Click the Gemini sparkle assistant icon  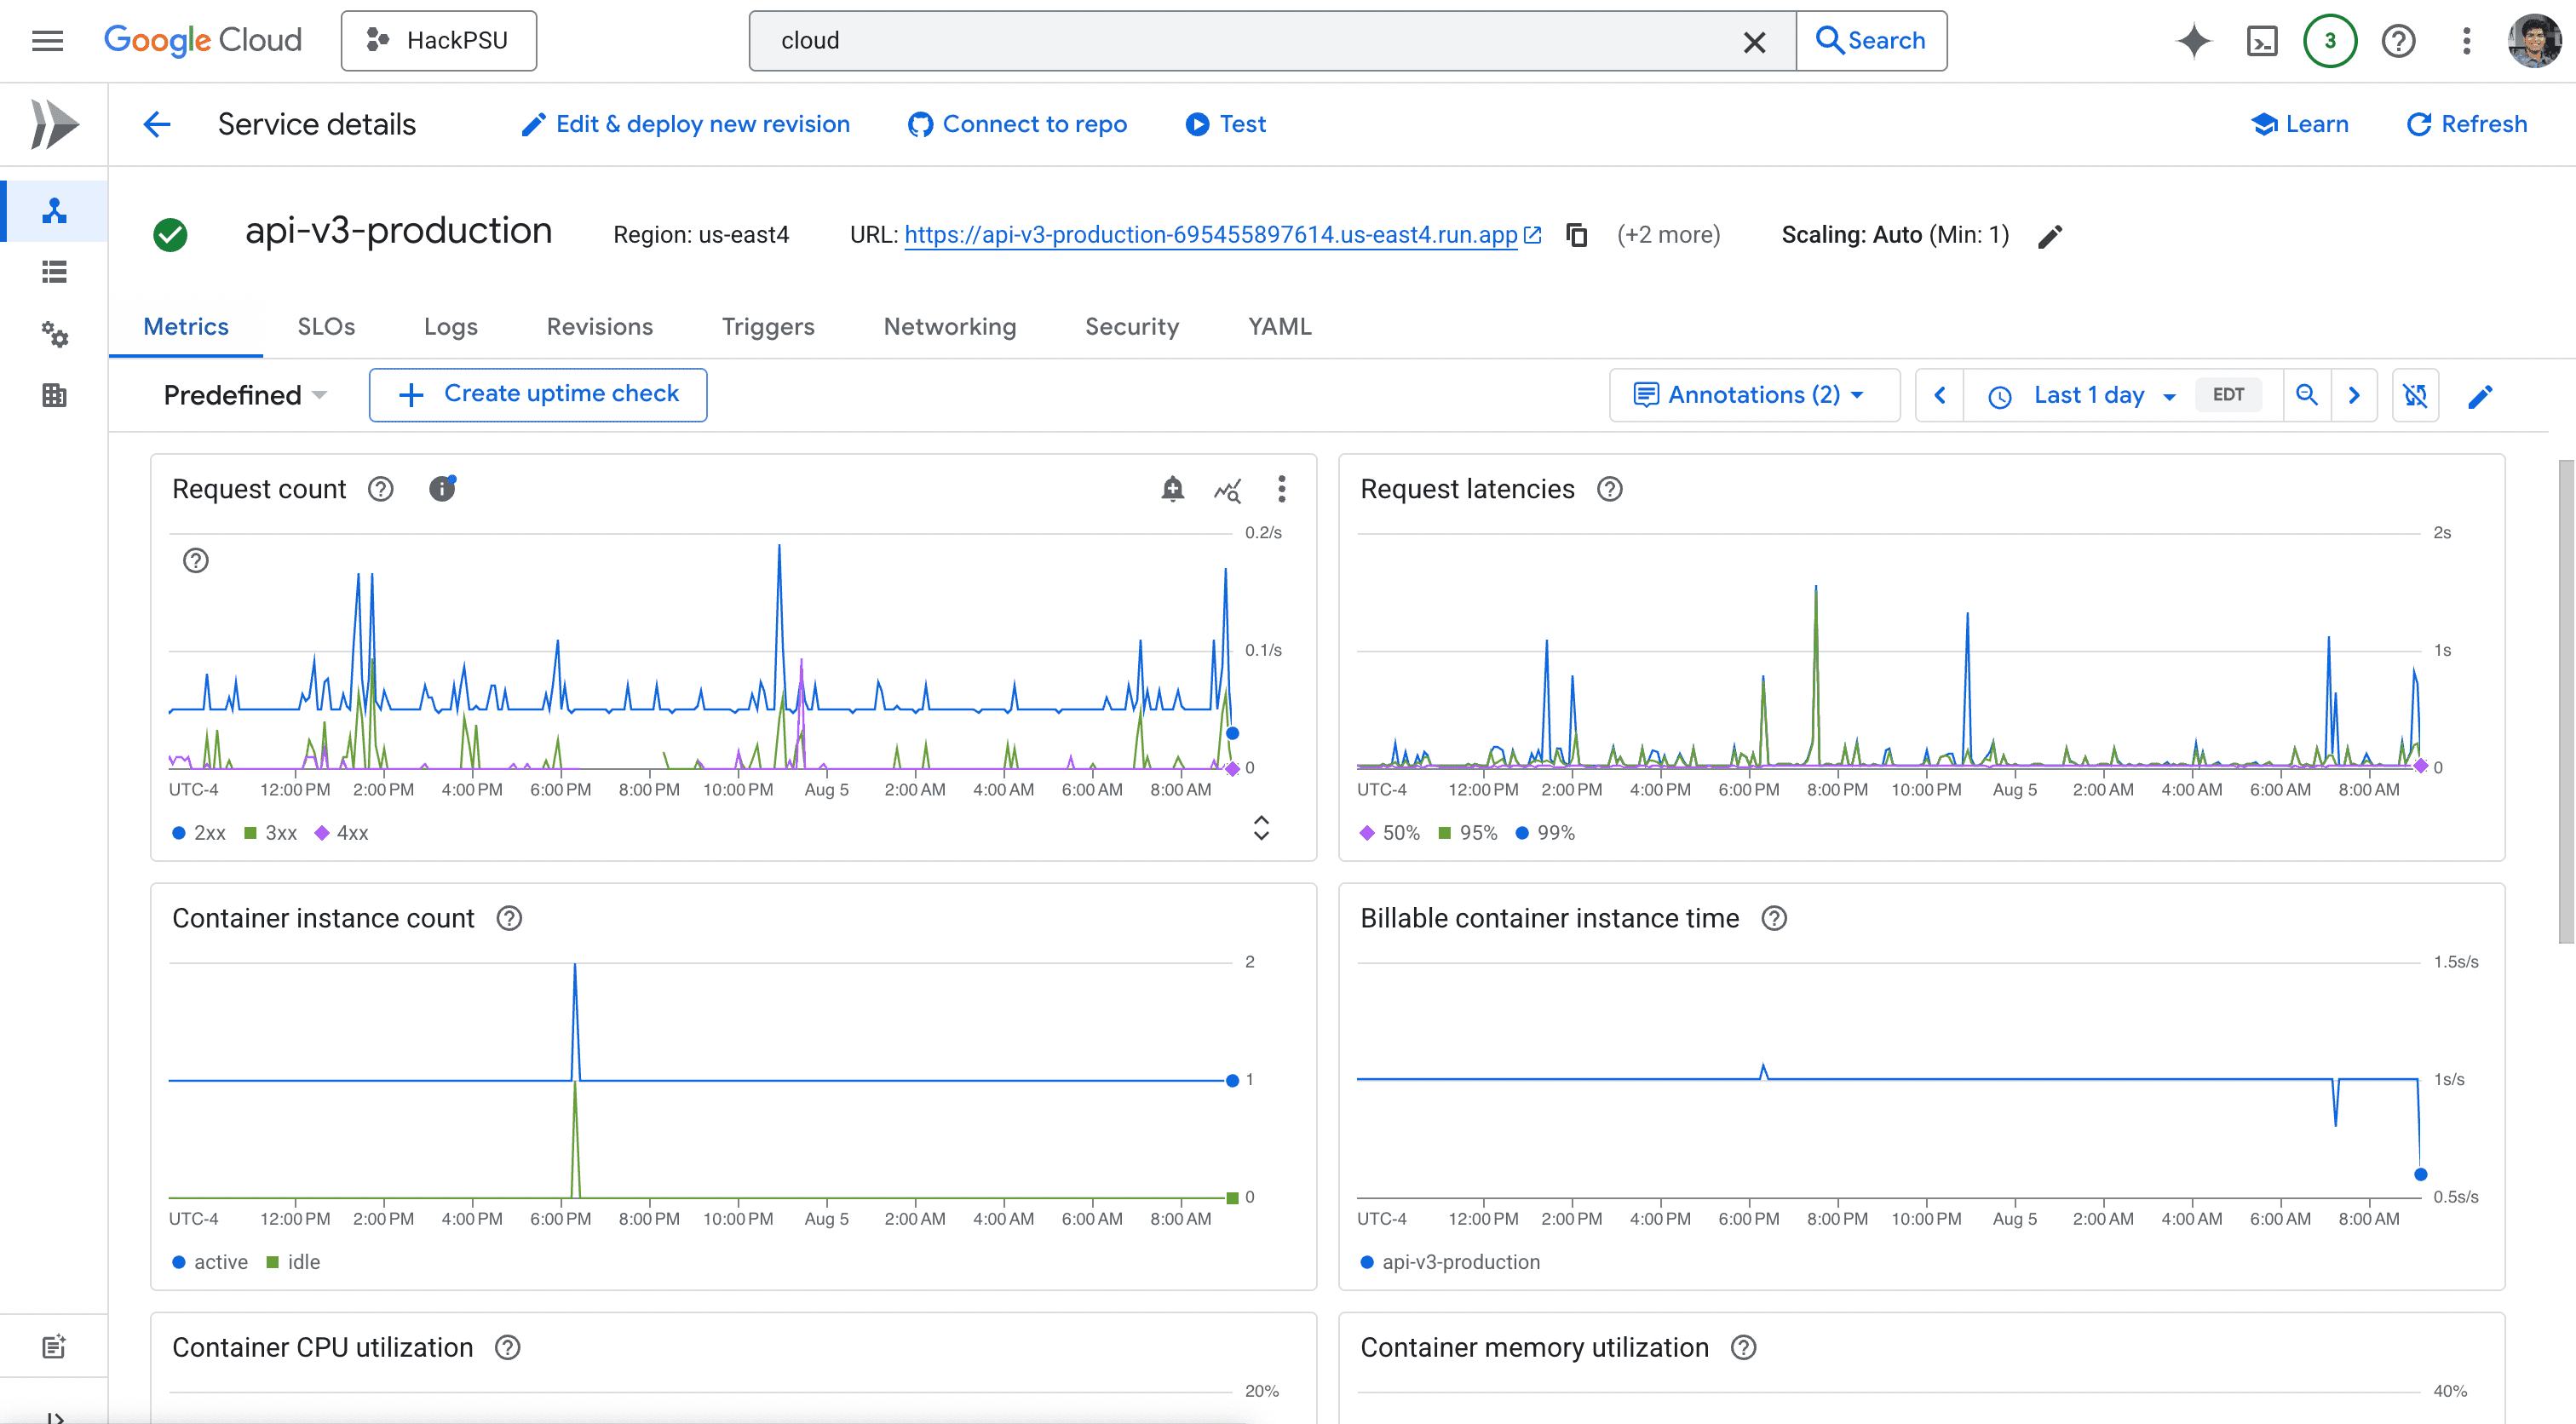[x=2194, y=41]
